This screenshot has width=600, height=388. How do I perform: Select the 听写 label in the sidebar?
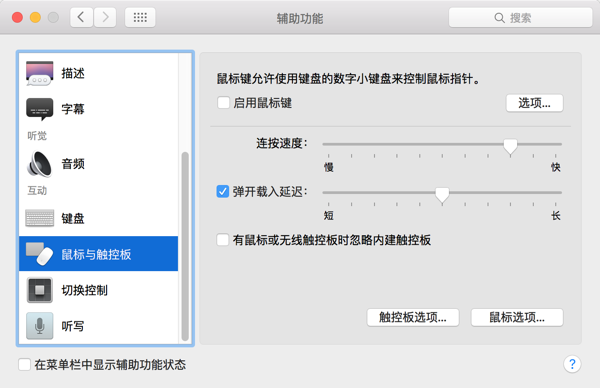[73, 326]
